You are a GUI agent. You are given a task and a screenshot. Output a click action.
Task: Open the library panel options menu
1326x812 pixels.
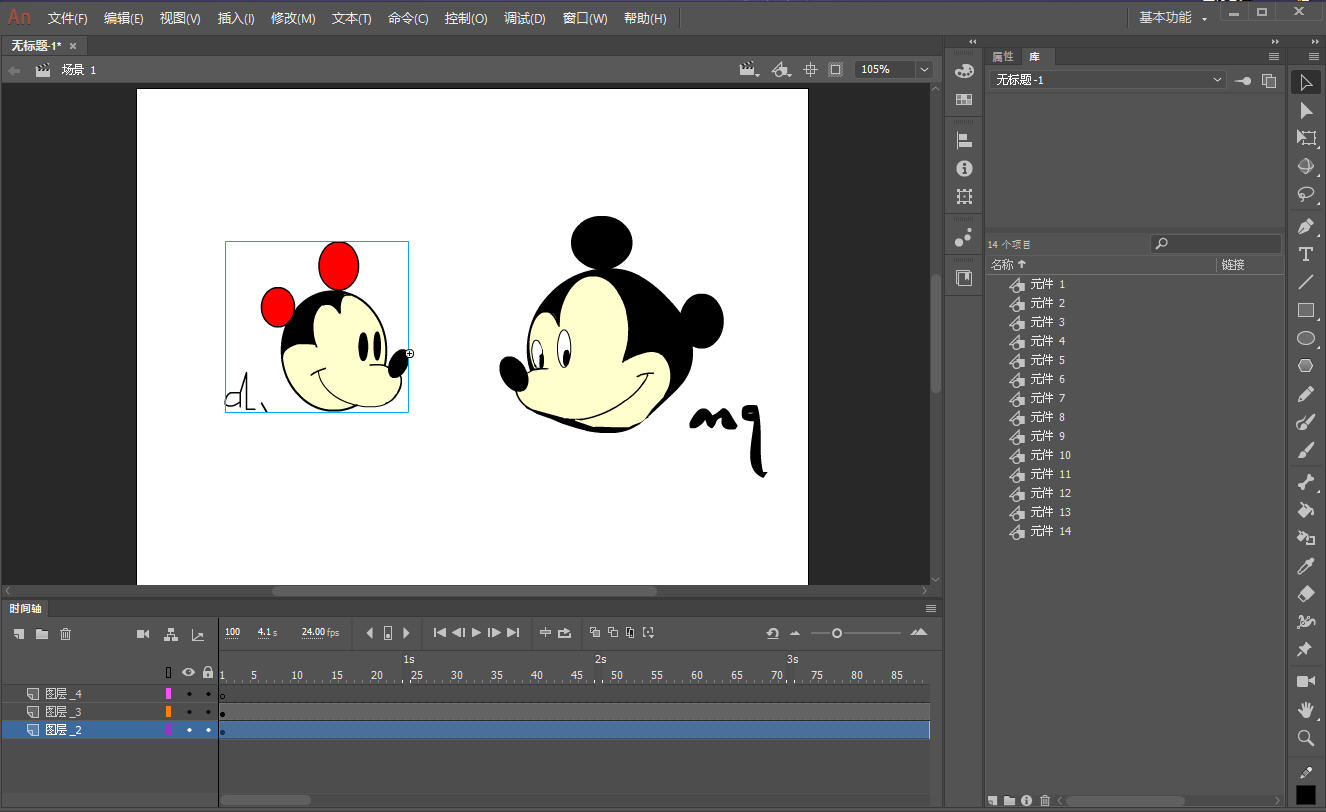point(1274,56)
